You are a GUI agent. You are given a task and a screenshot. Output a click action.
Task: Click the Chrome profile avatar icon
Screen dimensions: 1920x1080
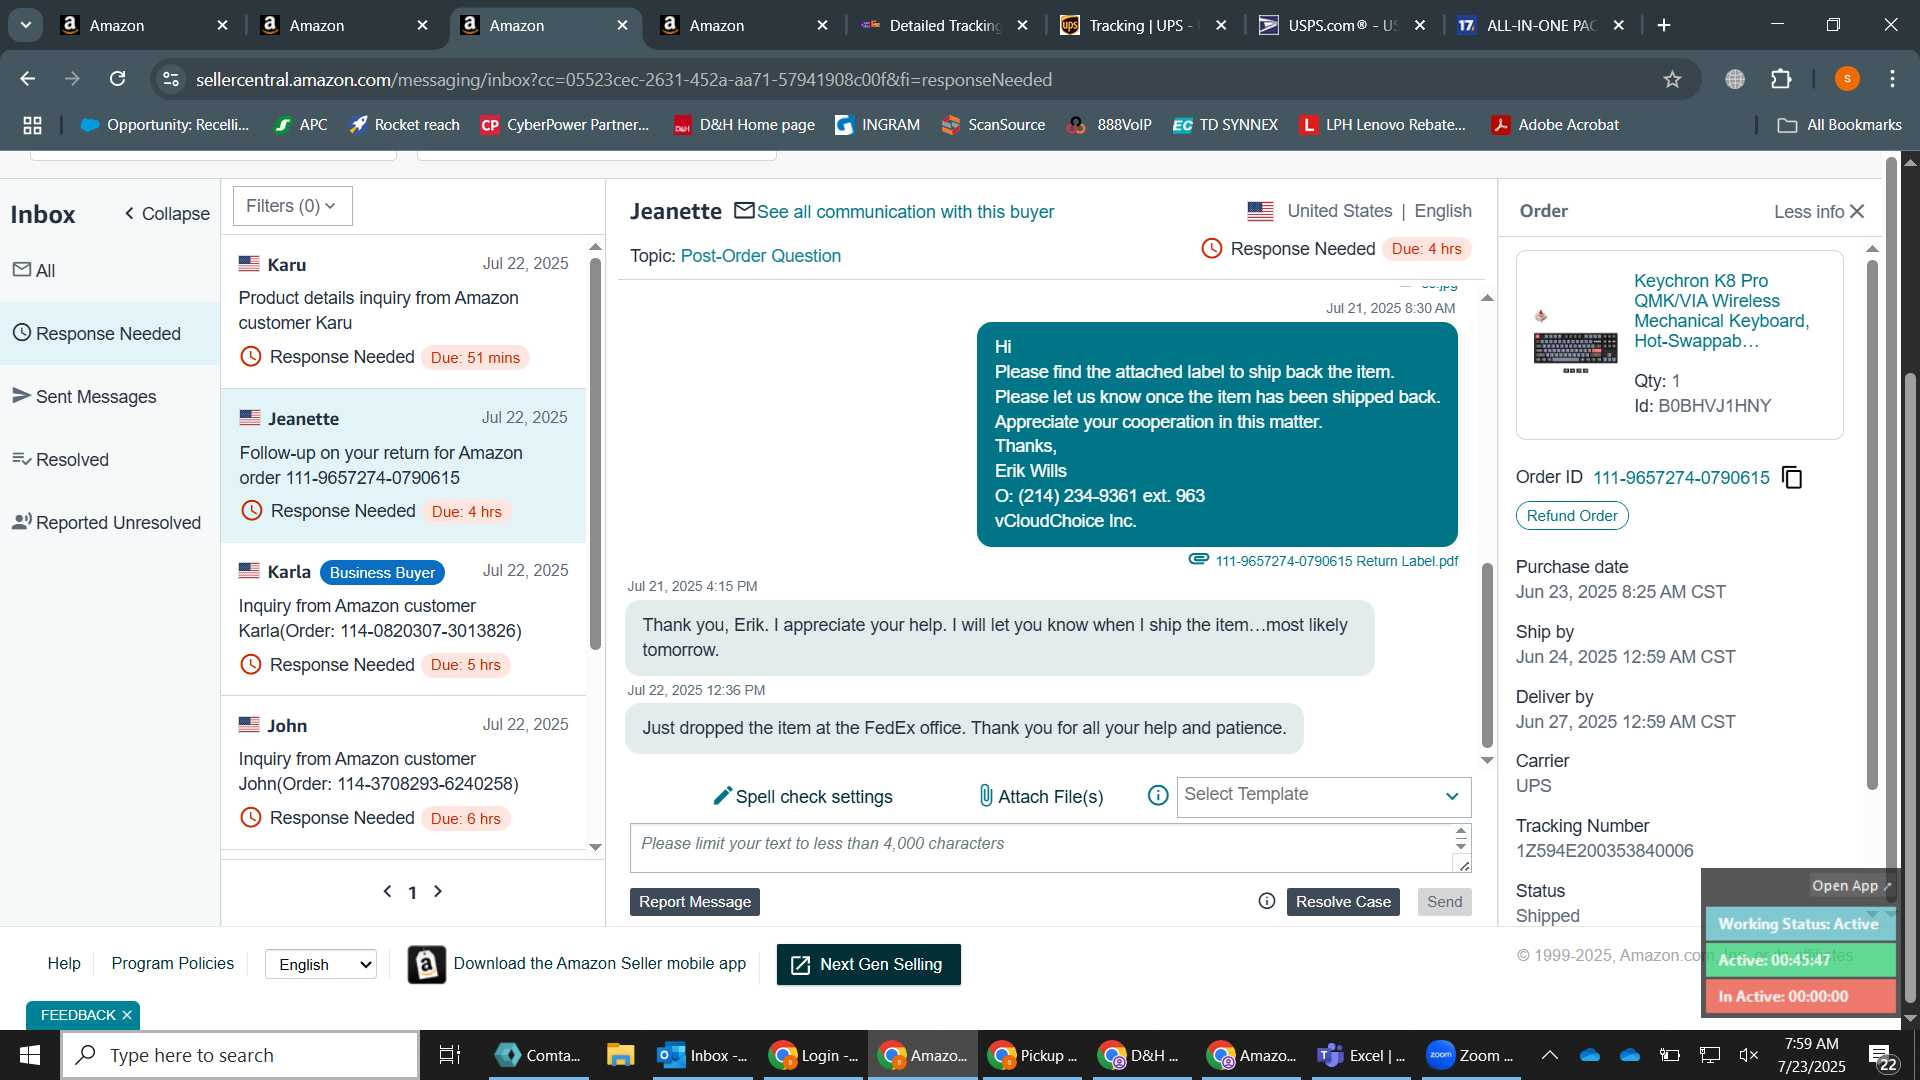pos(1847,79)
